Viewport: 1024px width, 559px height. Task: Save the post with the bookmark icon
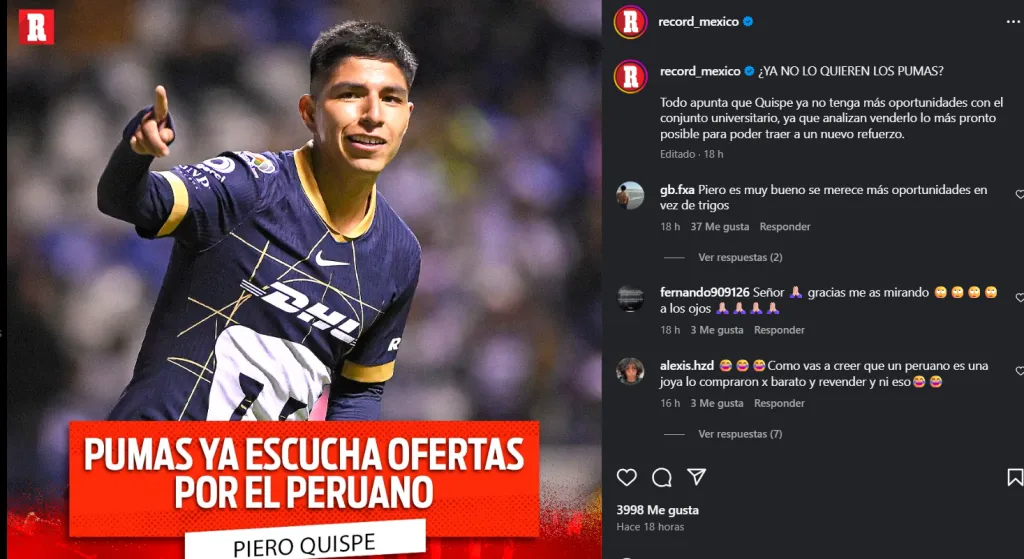pos(1015,477)
